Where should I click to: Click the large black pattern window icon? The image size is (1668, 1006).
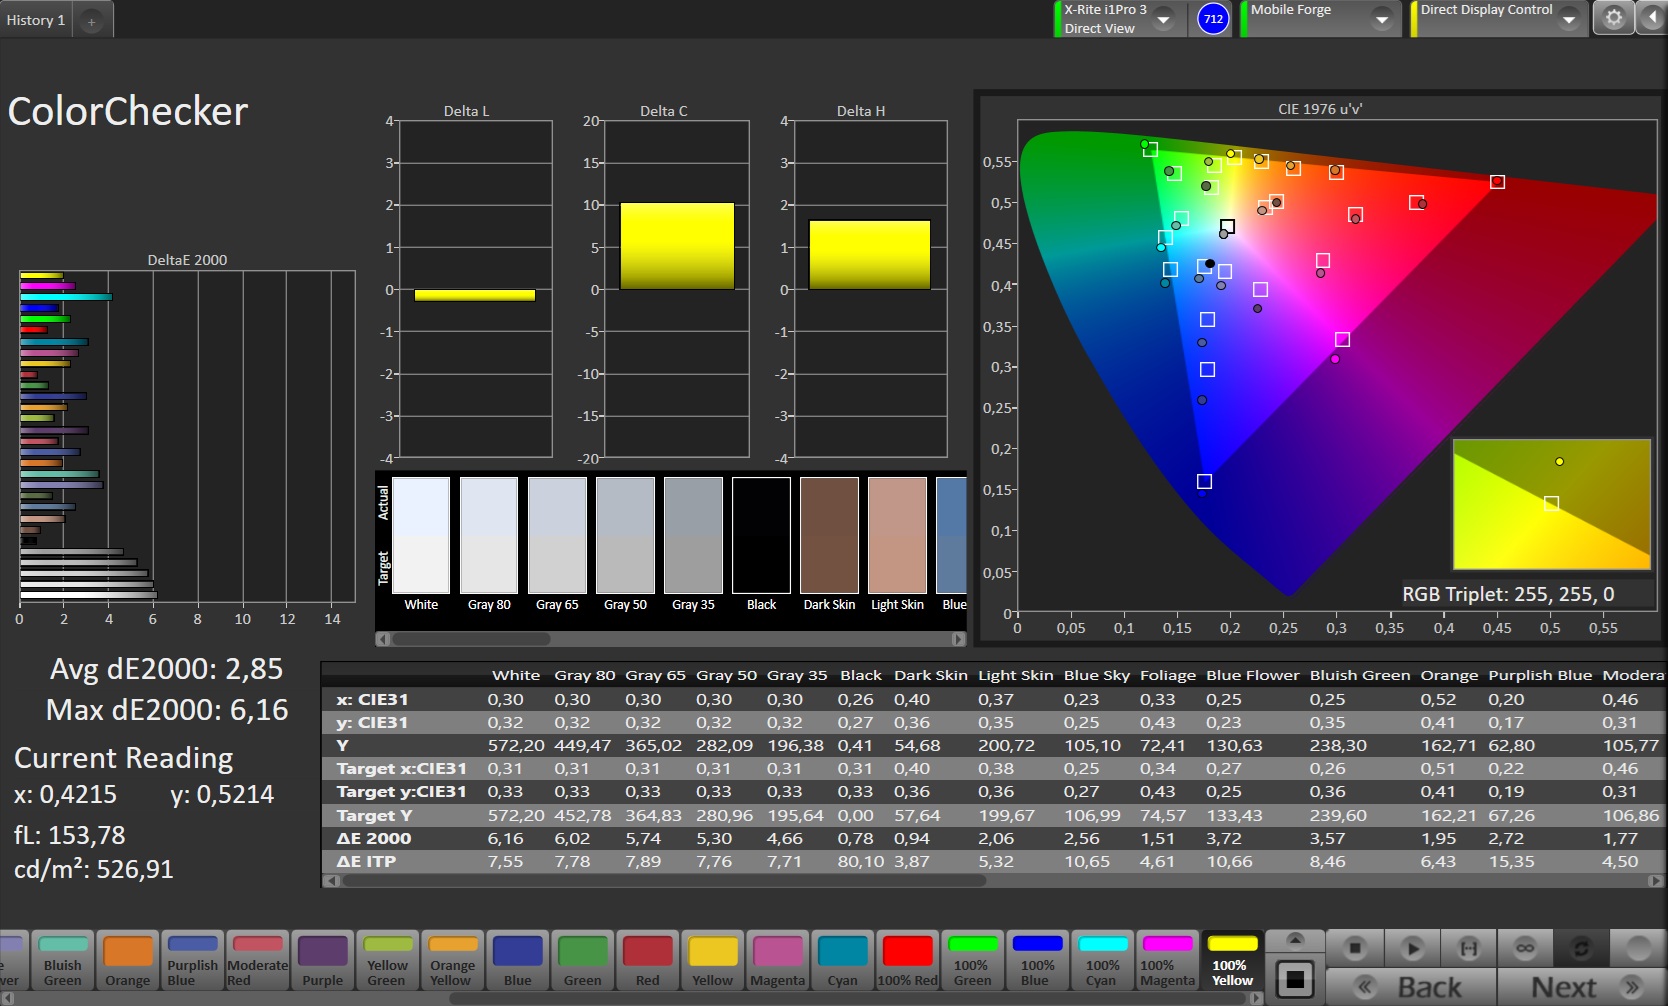coord(1295,980)
